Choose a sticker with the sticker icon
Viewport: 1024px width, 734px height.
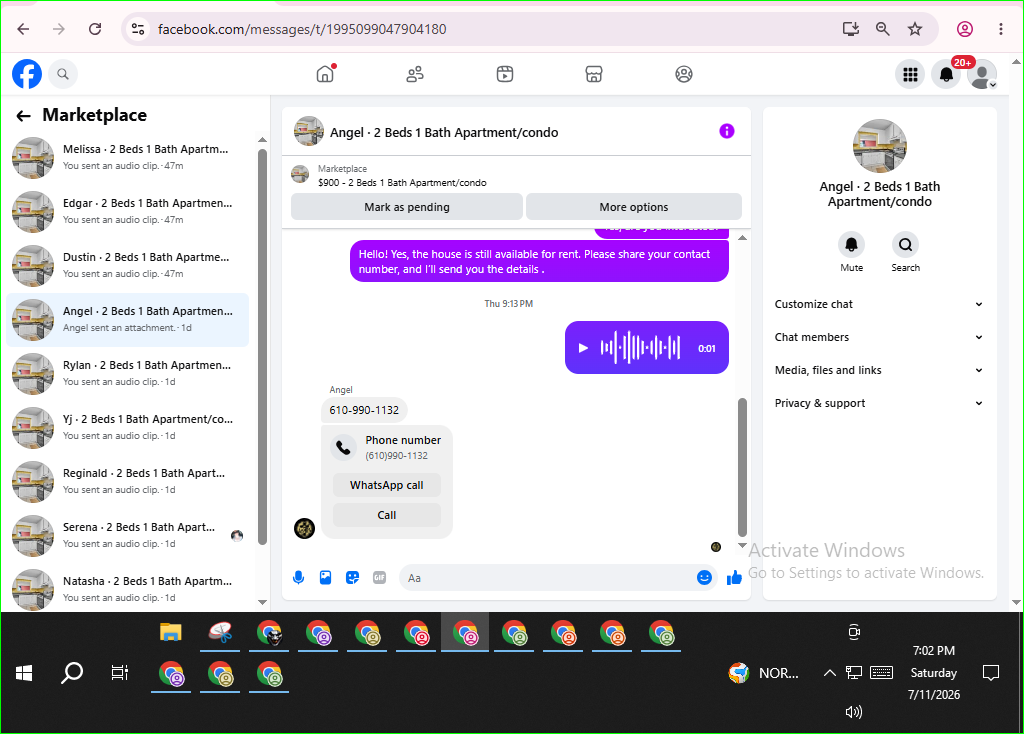pos(353,577)
